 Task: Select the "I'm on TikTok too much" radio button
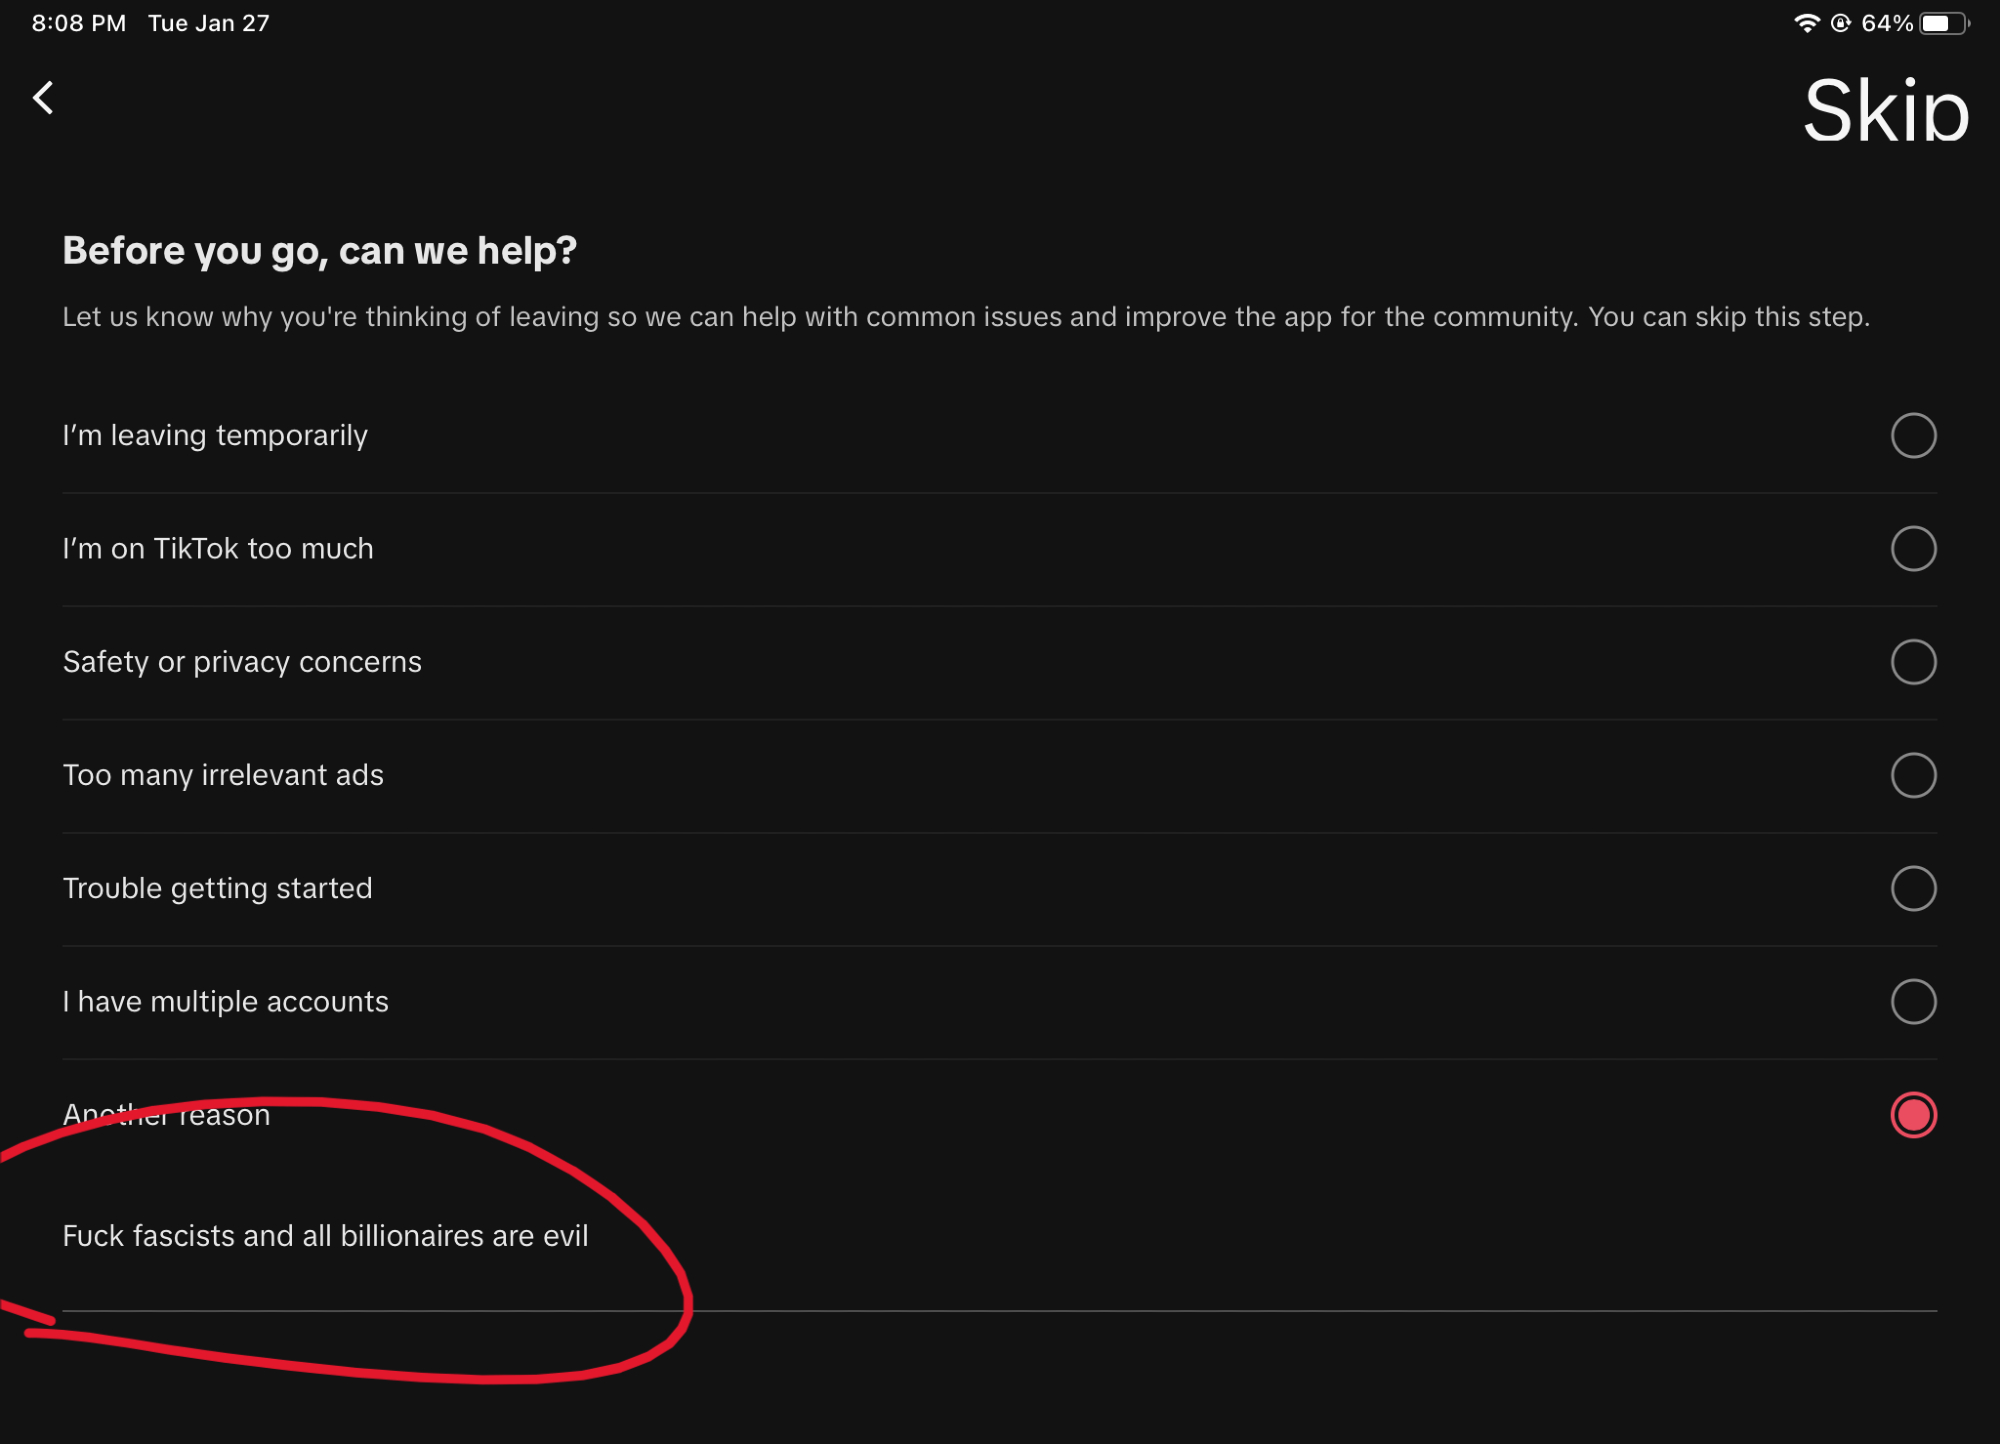click(1913, 549)
